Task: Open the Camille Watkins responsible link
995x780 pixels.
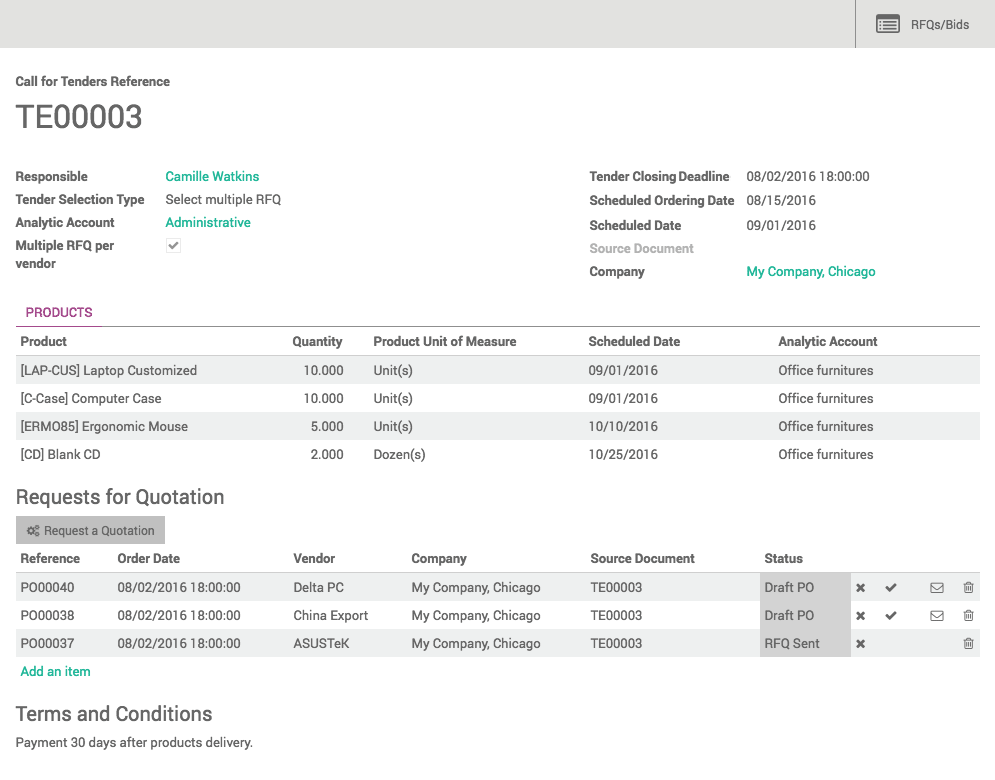Action: click(212, 175)
